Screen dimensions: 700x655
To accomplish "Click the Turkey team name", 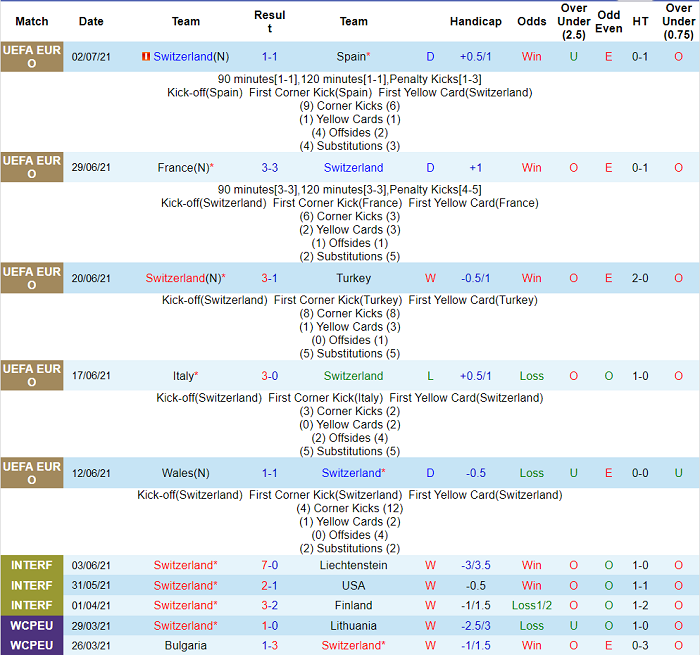I will click(x=353, y=278).
